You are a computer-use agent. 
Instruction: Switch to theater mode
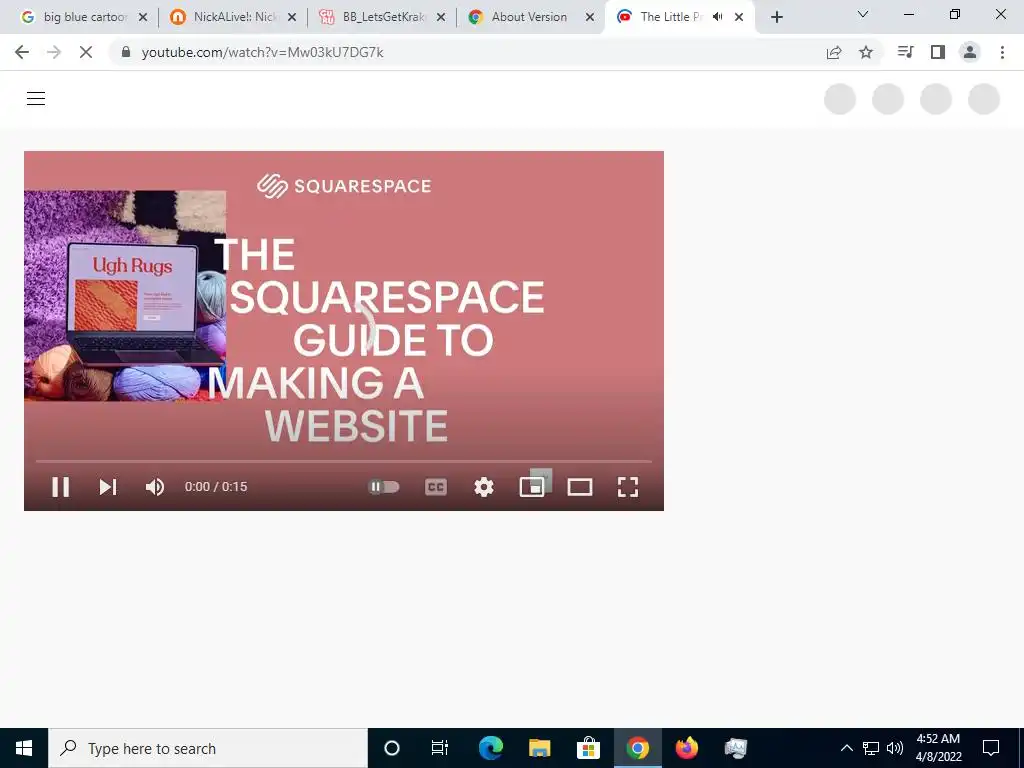point(579,487)
